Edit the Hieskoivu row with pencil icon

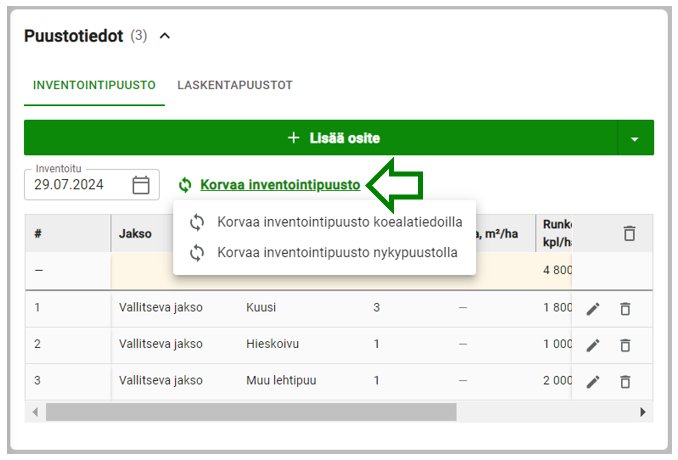point(593,345)
